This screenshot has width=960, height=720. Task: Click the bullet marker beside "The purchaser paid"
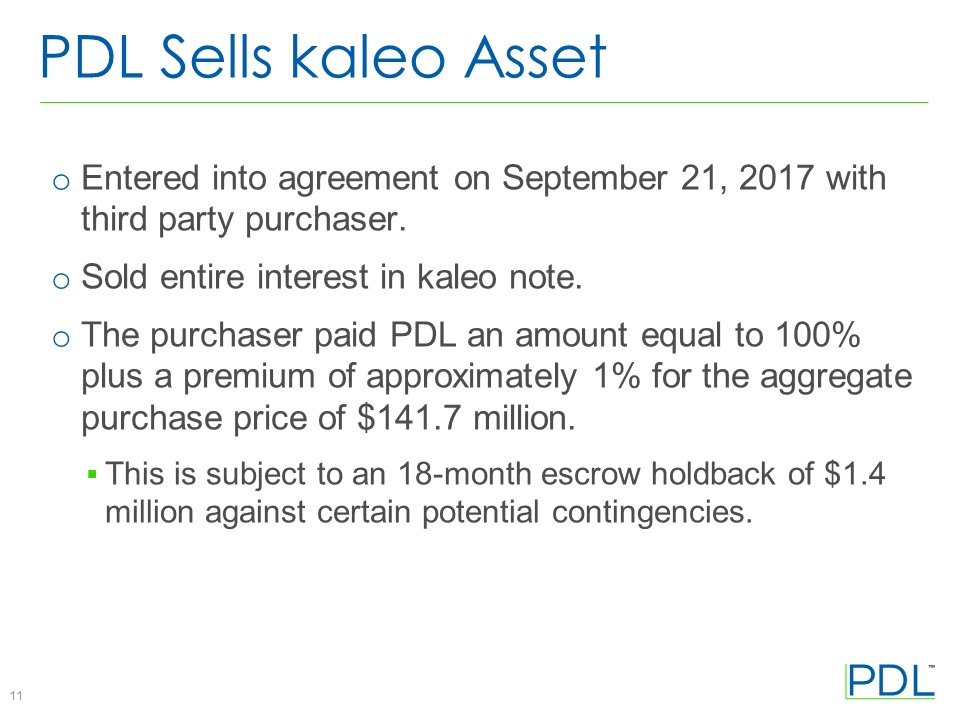click(x=61, y=340)
